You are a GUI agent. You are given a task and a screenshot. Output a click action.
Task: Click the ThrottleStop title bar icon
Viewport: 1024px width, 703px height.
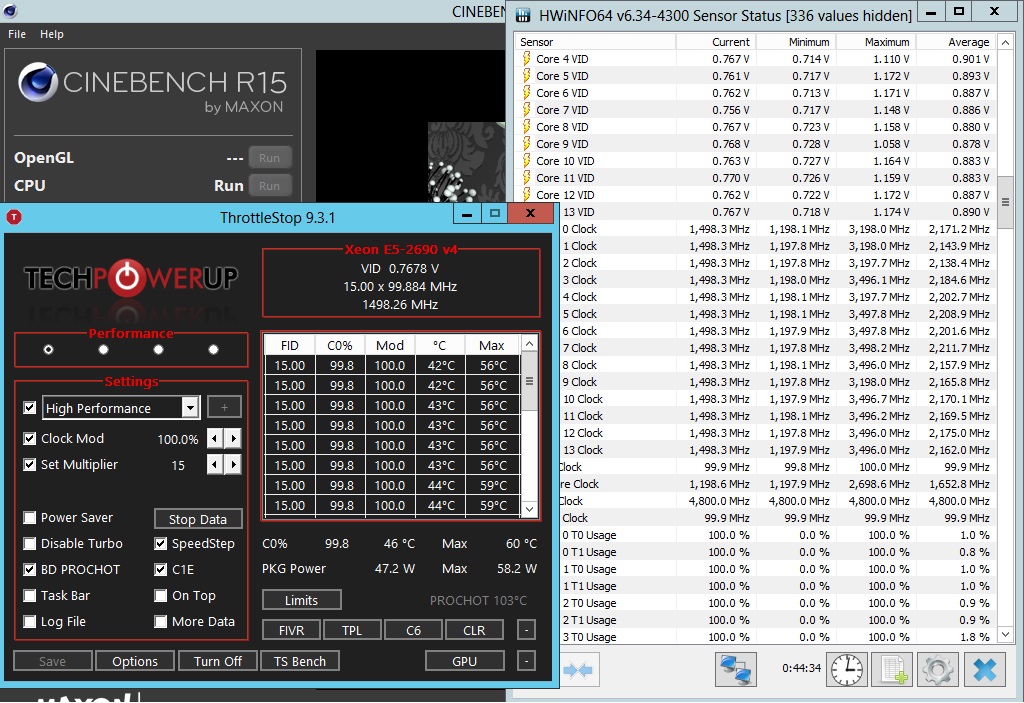(14, 218)
